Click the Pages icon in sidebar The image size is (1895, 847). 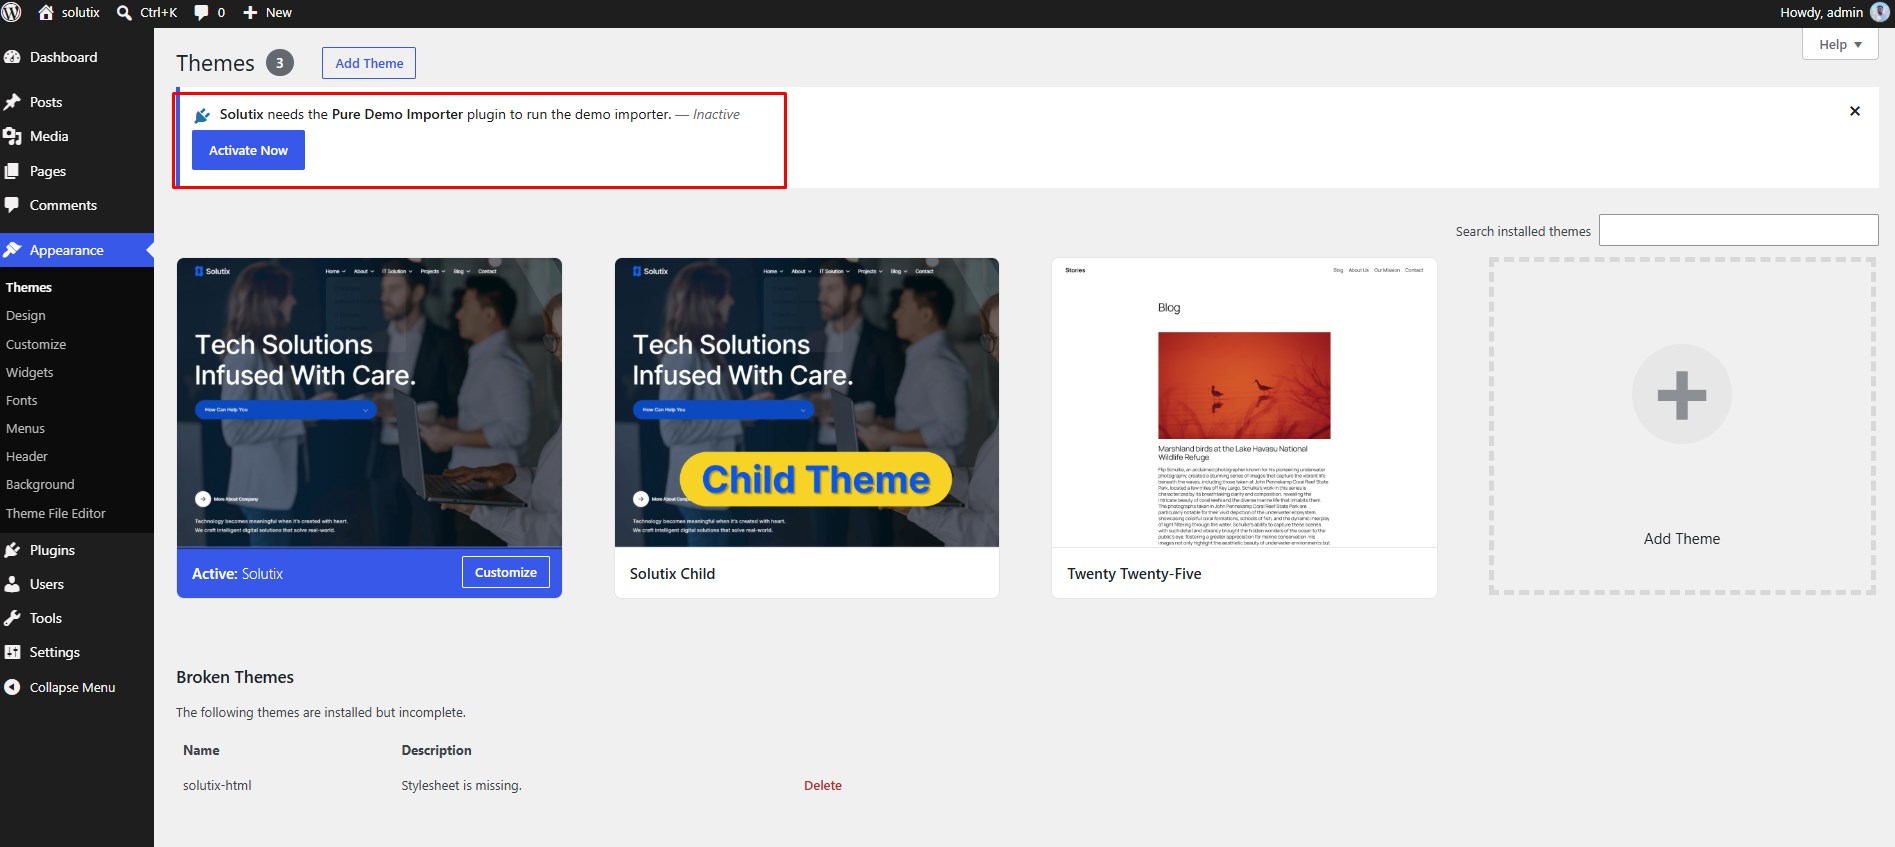coord(12,171)
